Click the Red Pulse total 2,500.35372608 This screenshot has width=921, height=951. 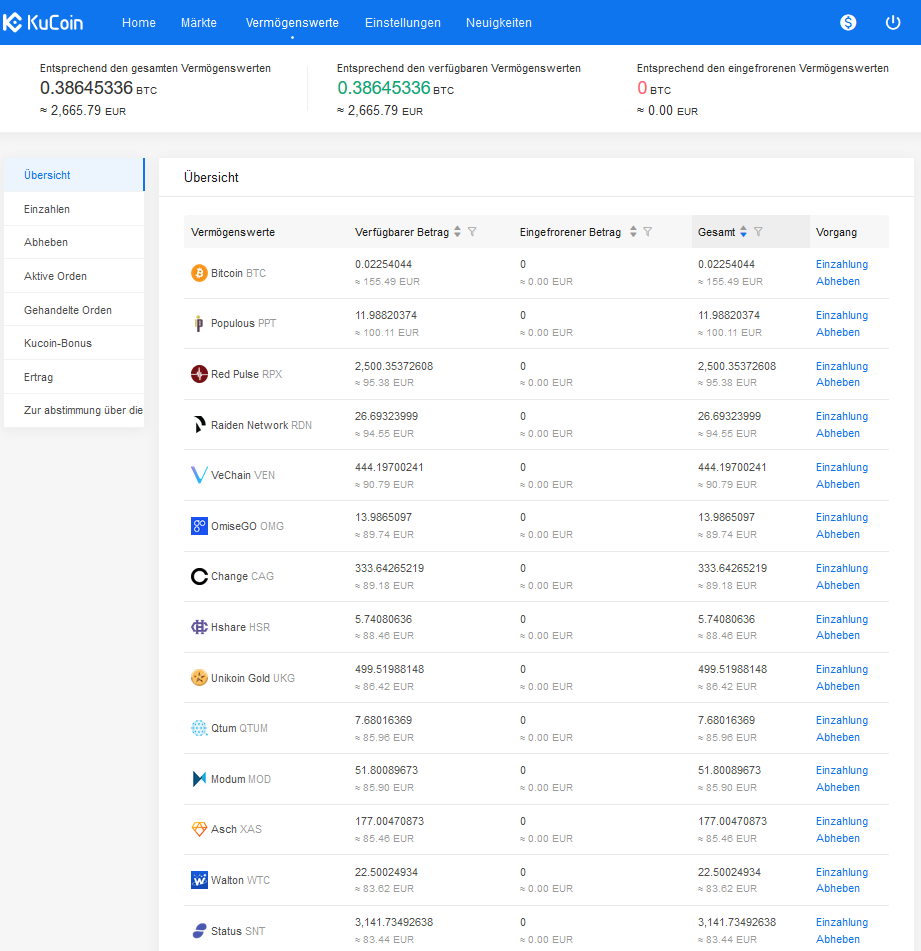[x=737, y=366]
